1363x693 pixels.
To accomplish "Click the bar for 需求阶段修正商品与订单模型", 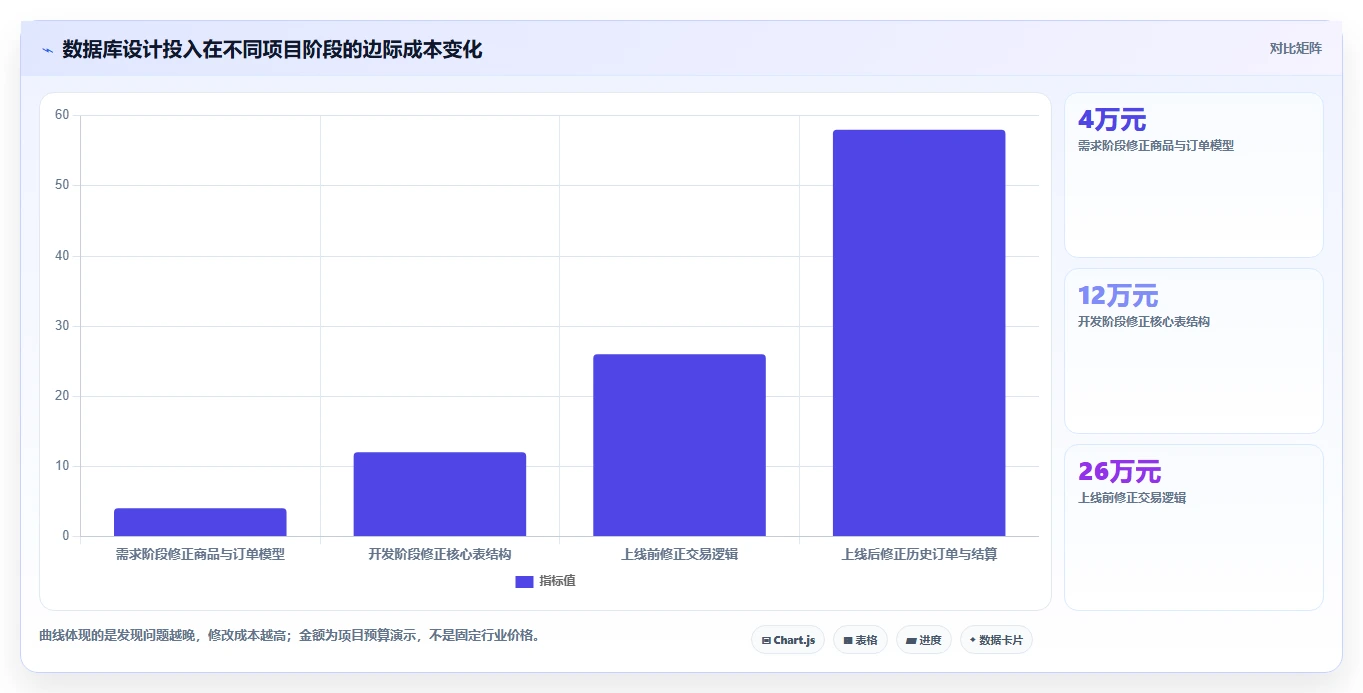I will coord(200,522).
